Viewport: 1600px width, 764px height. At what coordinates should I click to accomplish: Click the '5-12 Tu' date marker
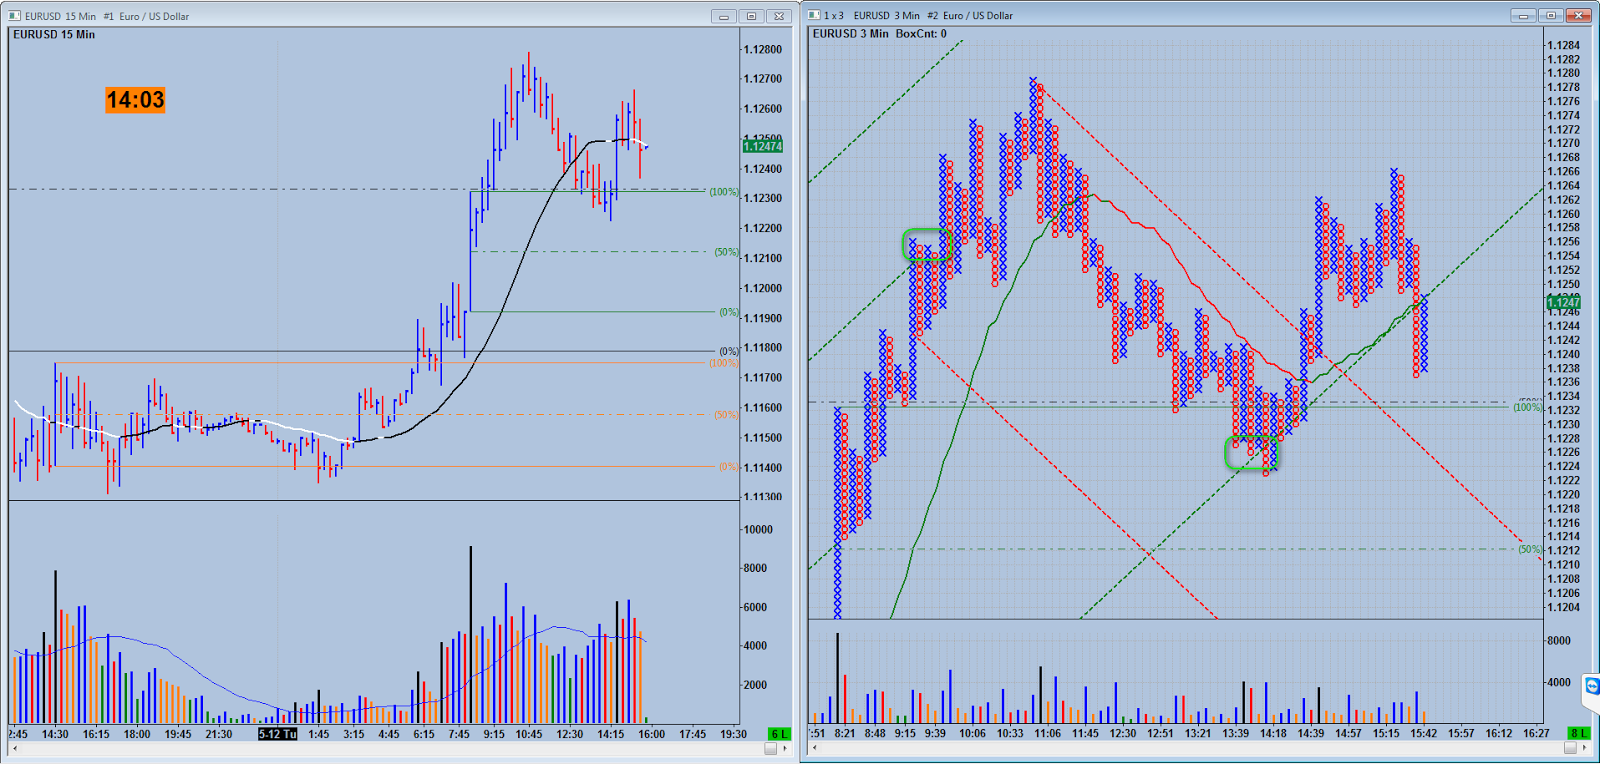pos(277,734)
